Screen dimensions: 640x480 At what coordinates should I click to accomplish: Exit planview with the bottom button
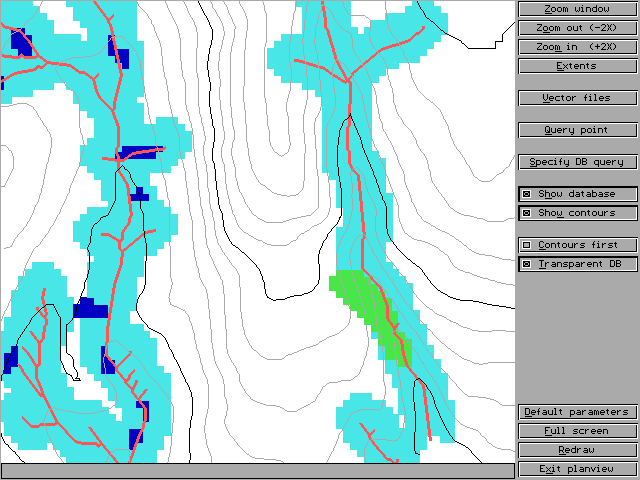(578, 469)
